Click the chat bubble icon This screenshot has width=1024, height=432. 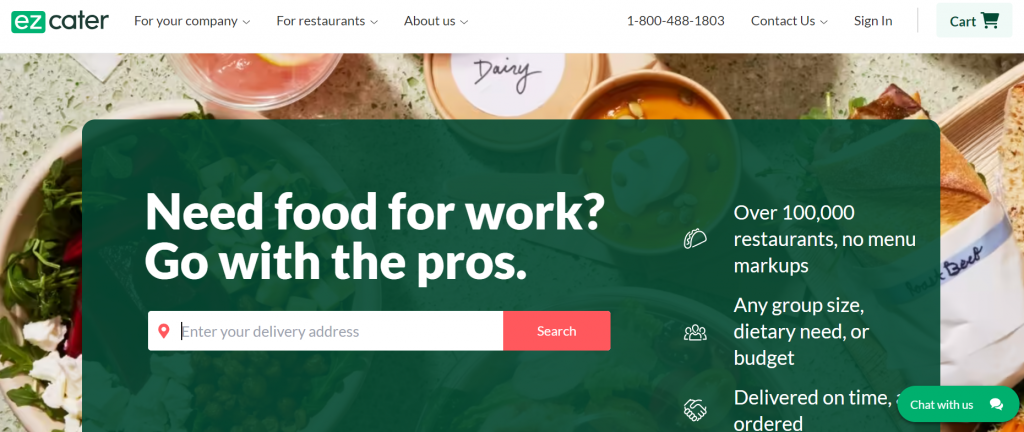click(996, 404)
